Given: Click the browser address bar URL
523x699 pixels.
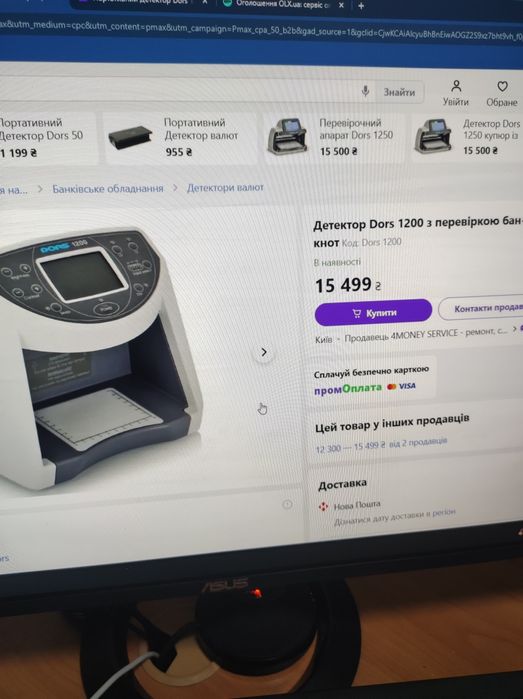Looking at the screenshot, I should pos(261,28).
